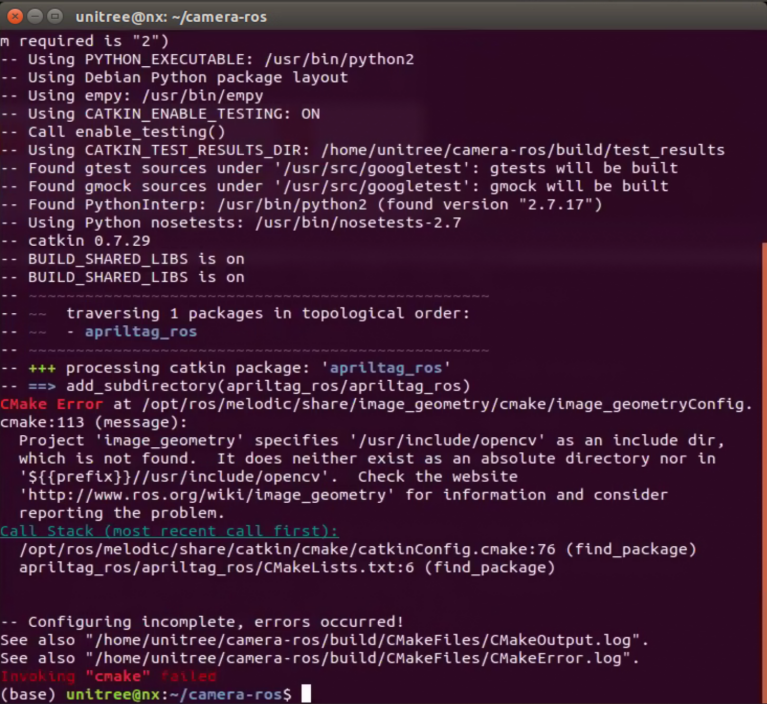Click the path '/usr/bin/empy'

pyautogui.click(x=203, y=96)
